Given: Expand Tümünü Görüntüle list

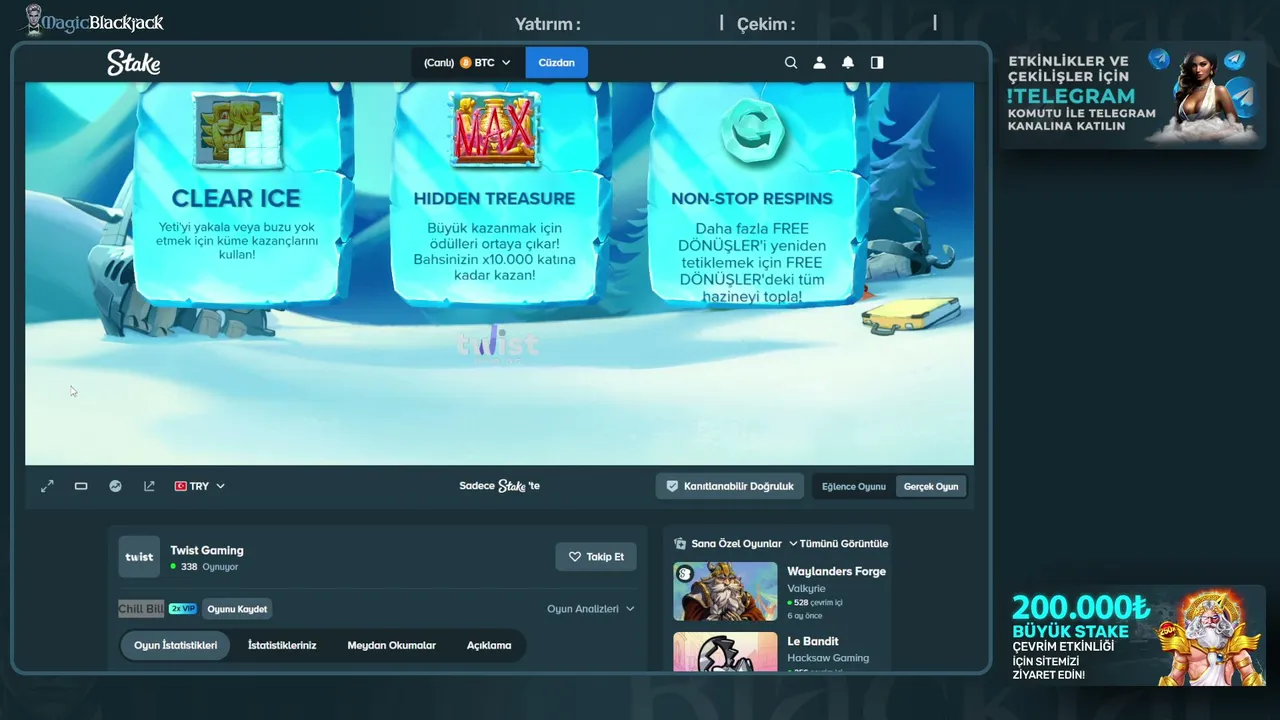Looking at the screenshot, I should pos(838,544).
